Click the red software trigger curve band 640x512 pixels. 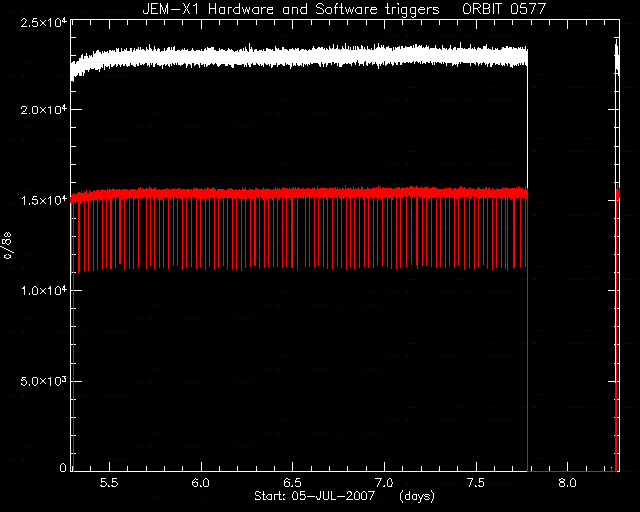pos(300,194)
